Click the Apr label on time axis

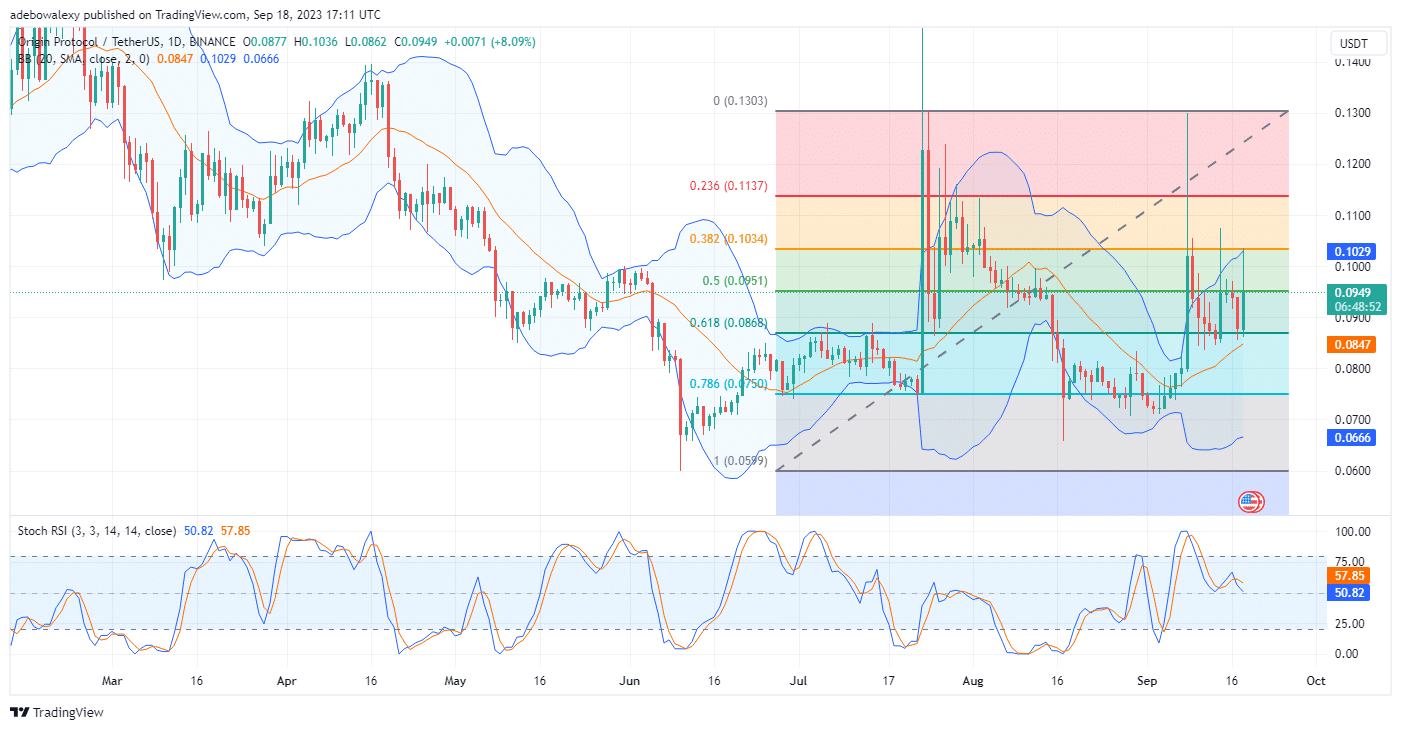(x=287, y=680)
